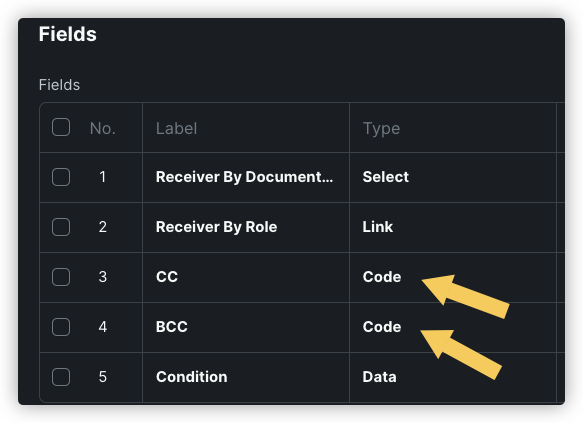Open the Select type dropdown in row 1
This screenshot has height=423, width=583.
pyautogui.click(x=453, y=177)
